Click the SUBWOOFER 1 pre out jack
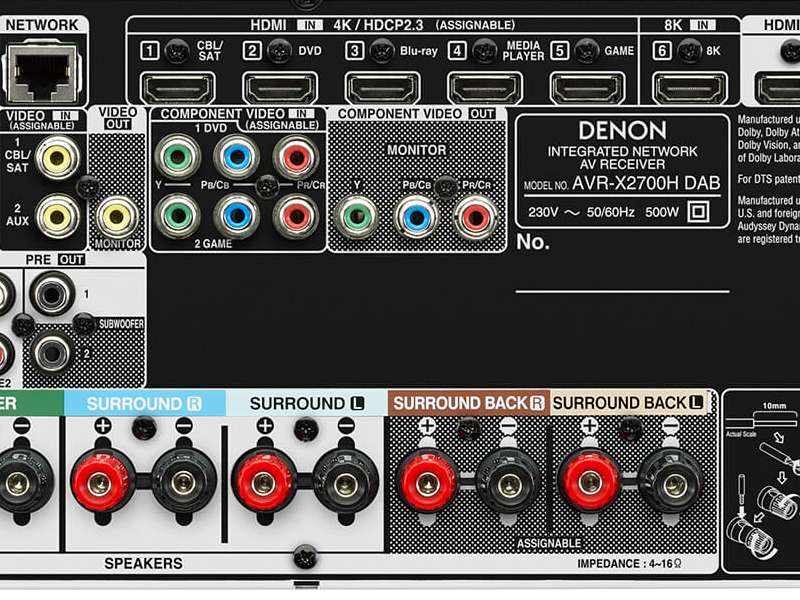 pos(52,294)
